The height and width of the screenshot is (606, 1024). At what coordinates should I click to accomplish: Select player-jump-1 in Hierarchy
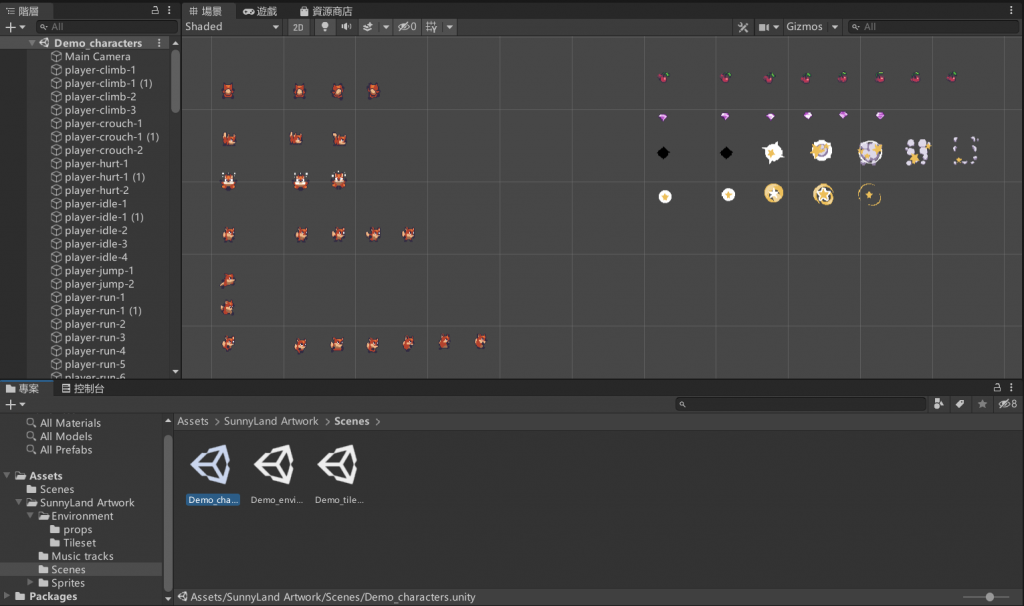point(99,271)
